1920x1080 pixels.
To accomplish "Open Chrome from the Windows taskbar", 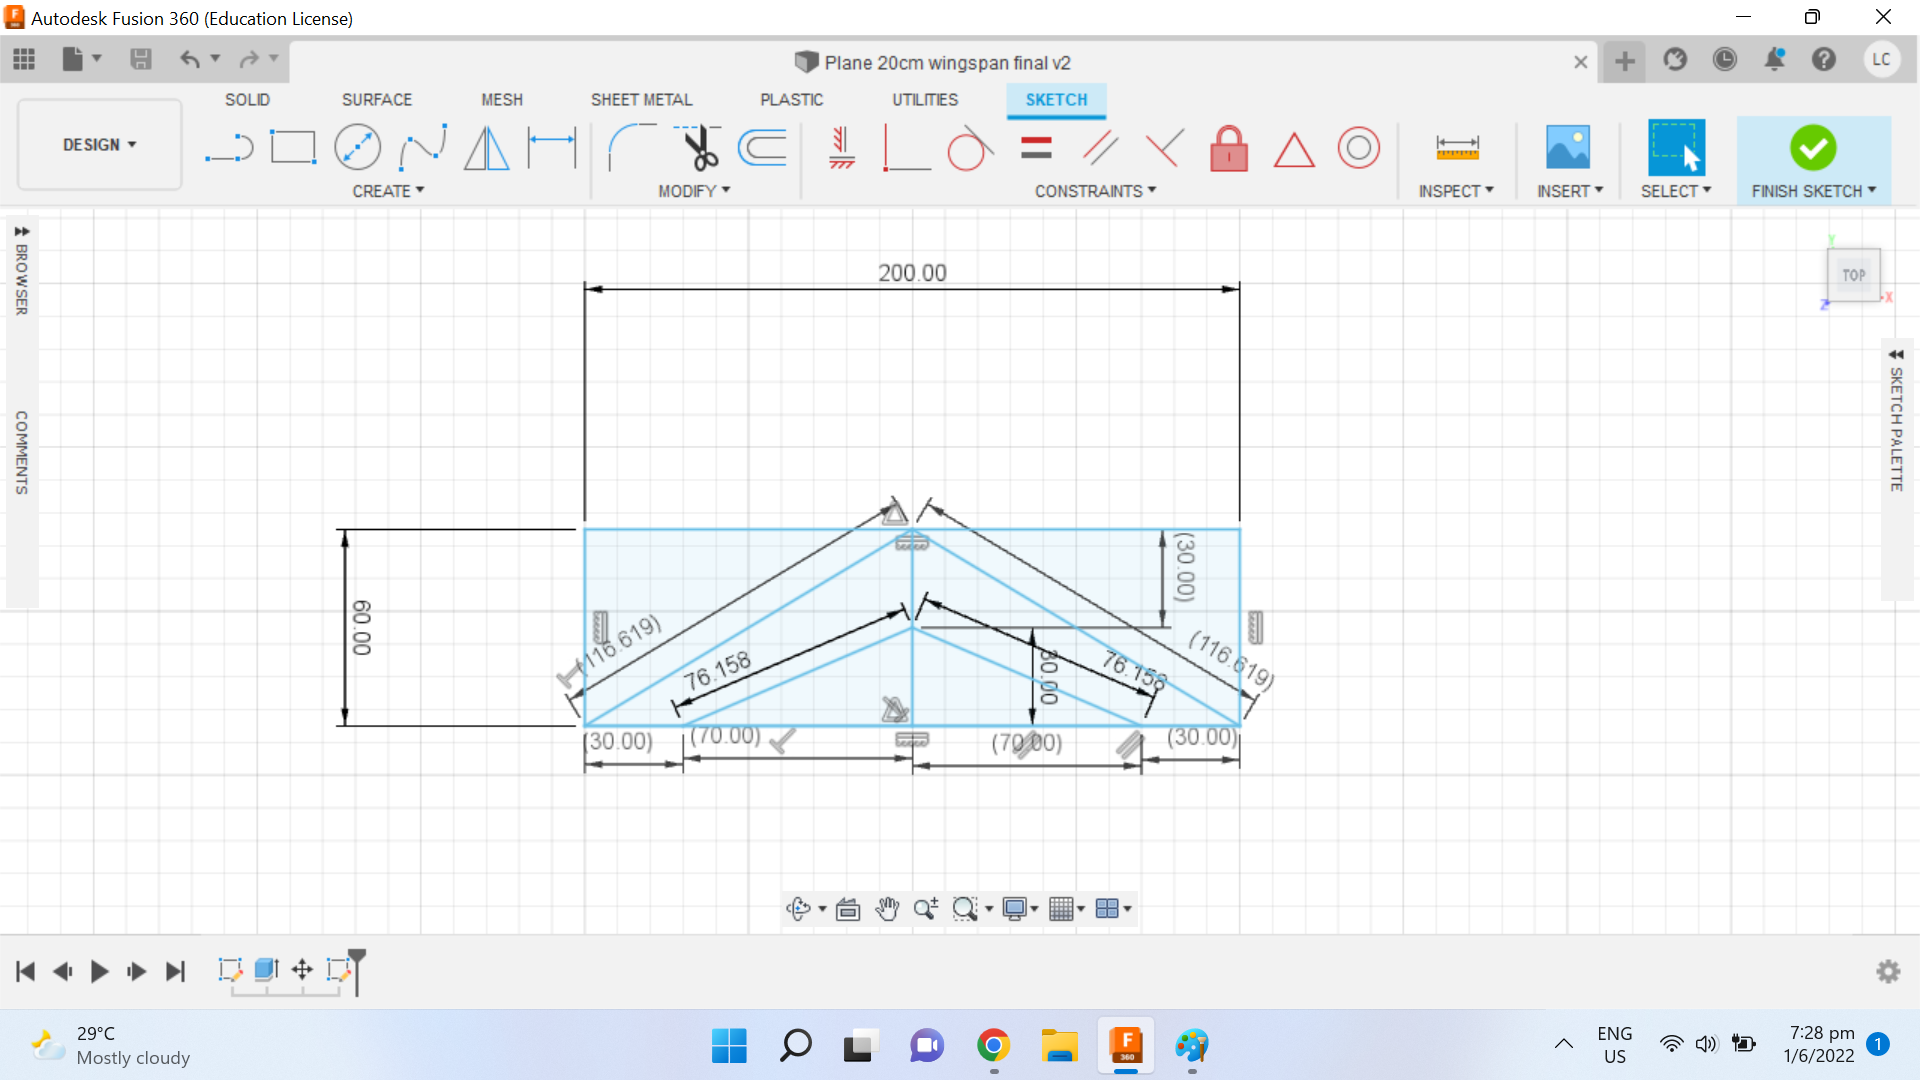I will 993,1046.
